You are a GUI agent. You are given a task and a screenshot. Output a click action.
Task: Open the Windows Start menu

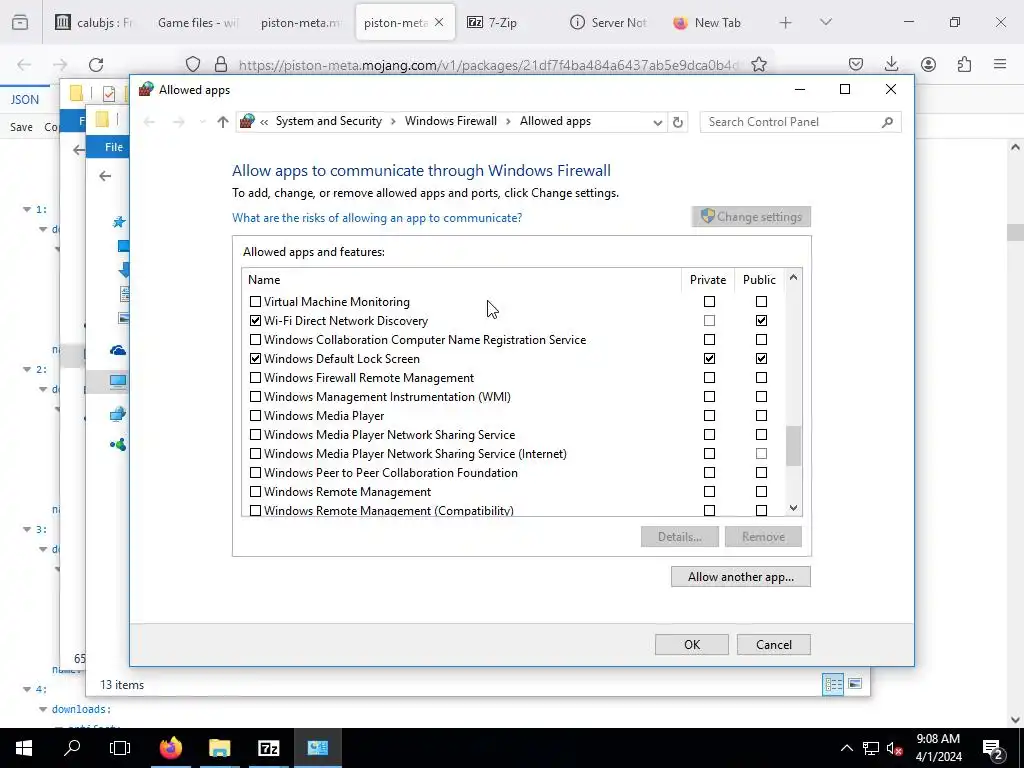pos(24,748)
